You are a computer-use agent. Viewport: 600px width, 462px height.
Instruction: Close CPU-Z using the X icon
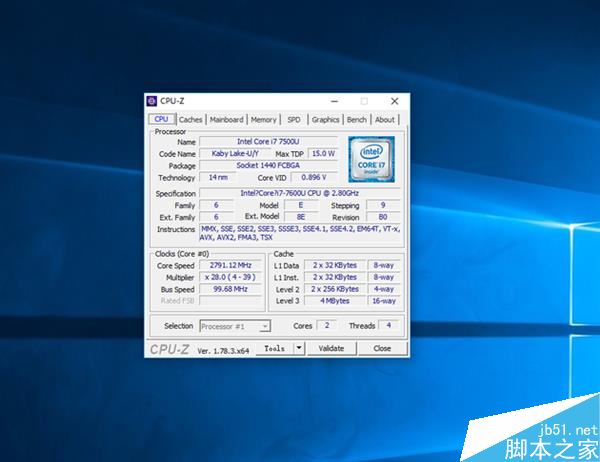395,101
